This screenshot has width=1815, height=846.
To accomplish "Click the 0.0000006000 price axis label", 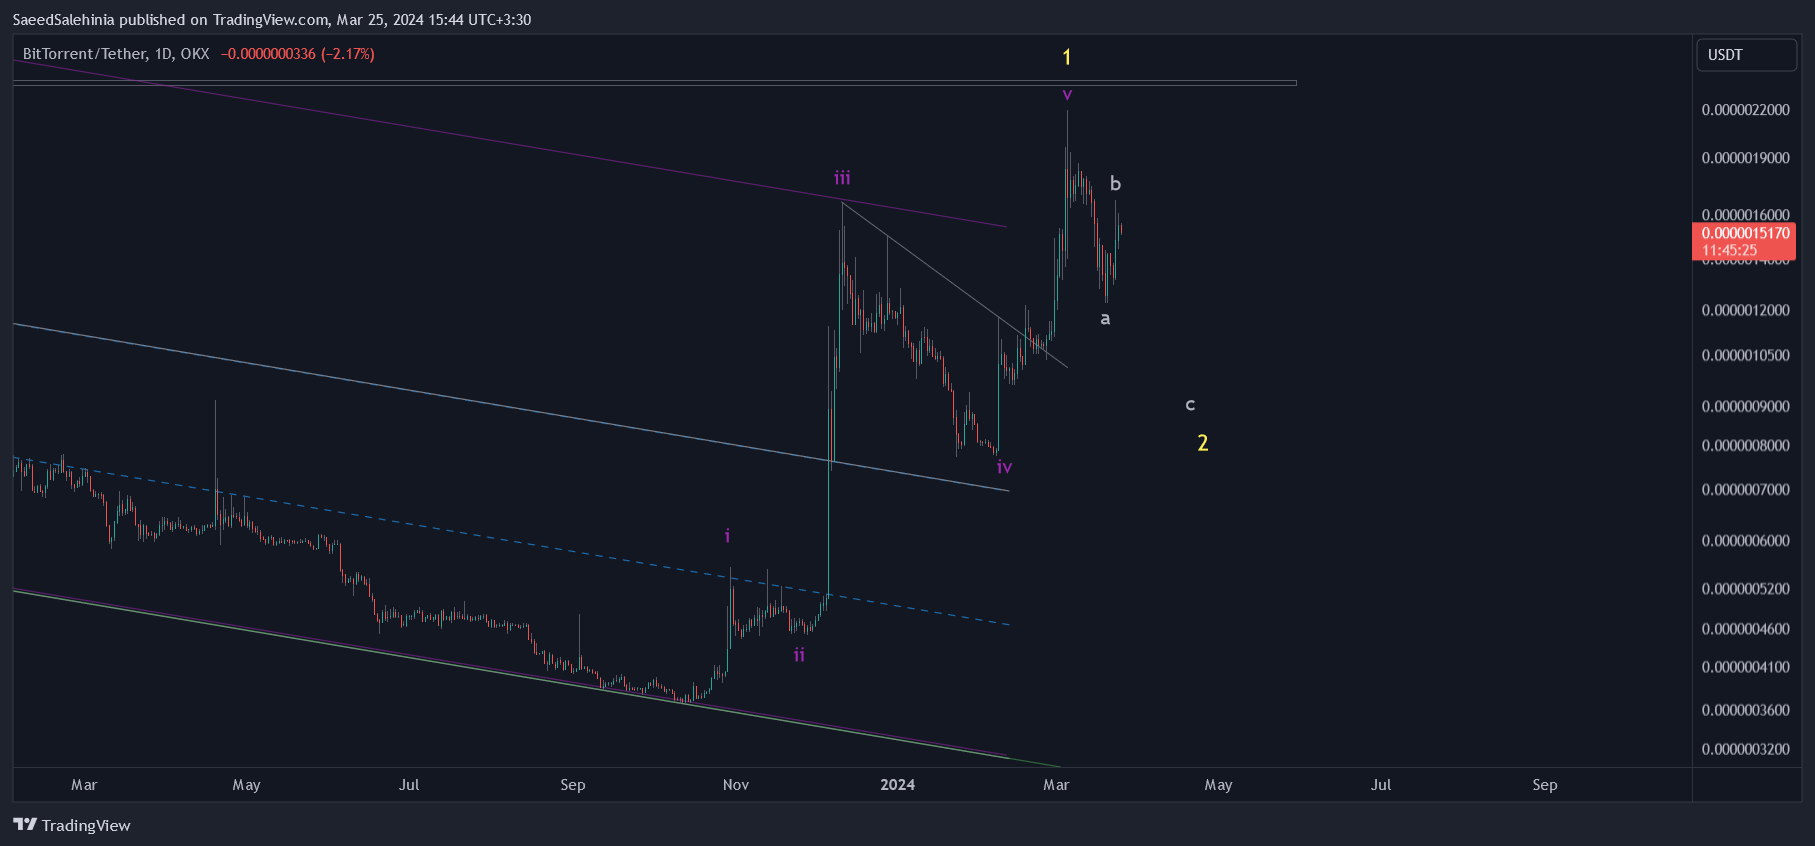I will [x=1746, y=540].
